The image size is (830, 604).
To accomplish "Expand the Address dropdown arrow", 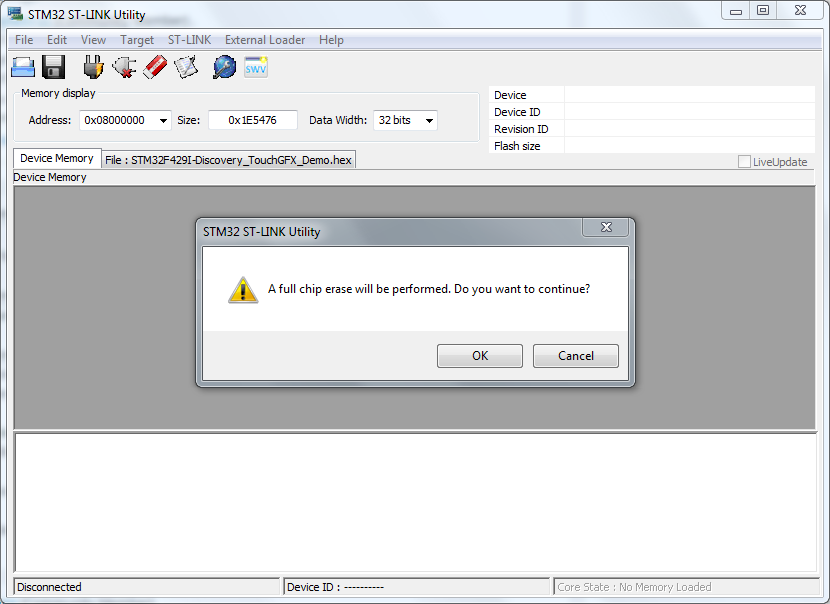I will (x=164, y=121).
